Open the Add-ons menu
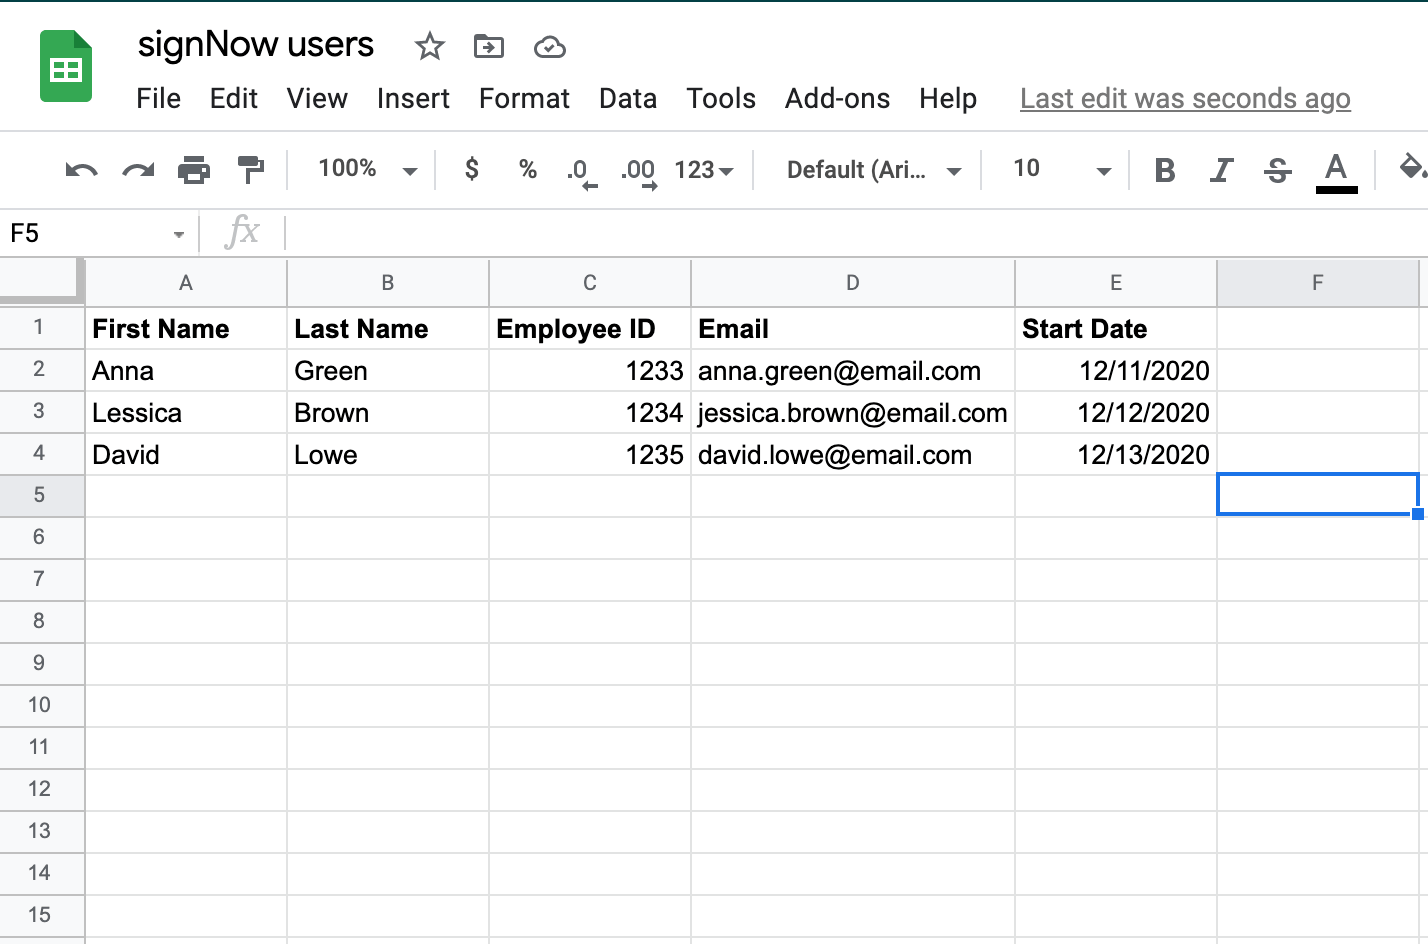The height and width of the screenshot is (944, 1428). [x=837, y=98]
